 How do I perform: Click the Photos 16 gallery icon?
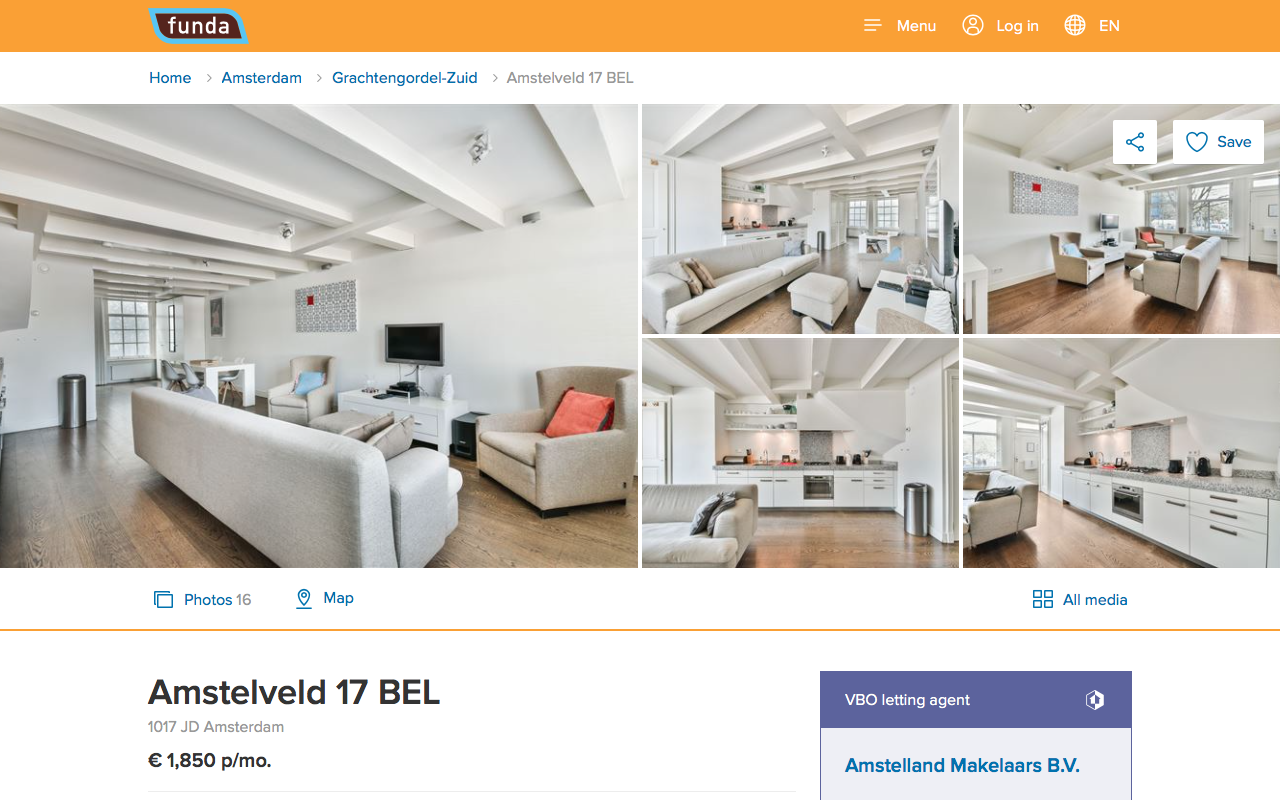coord(163,600)
